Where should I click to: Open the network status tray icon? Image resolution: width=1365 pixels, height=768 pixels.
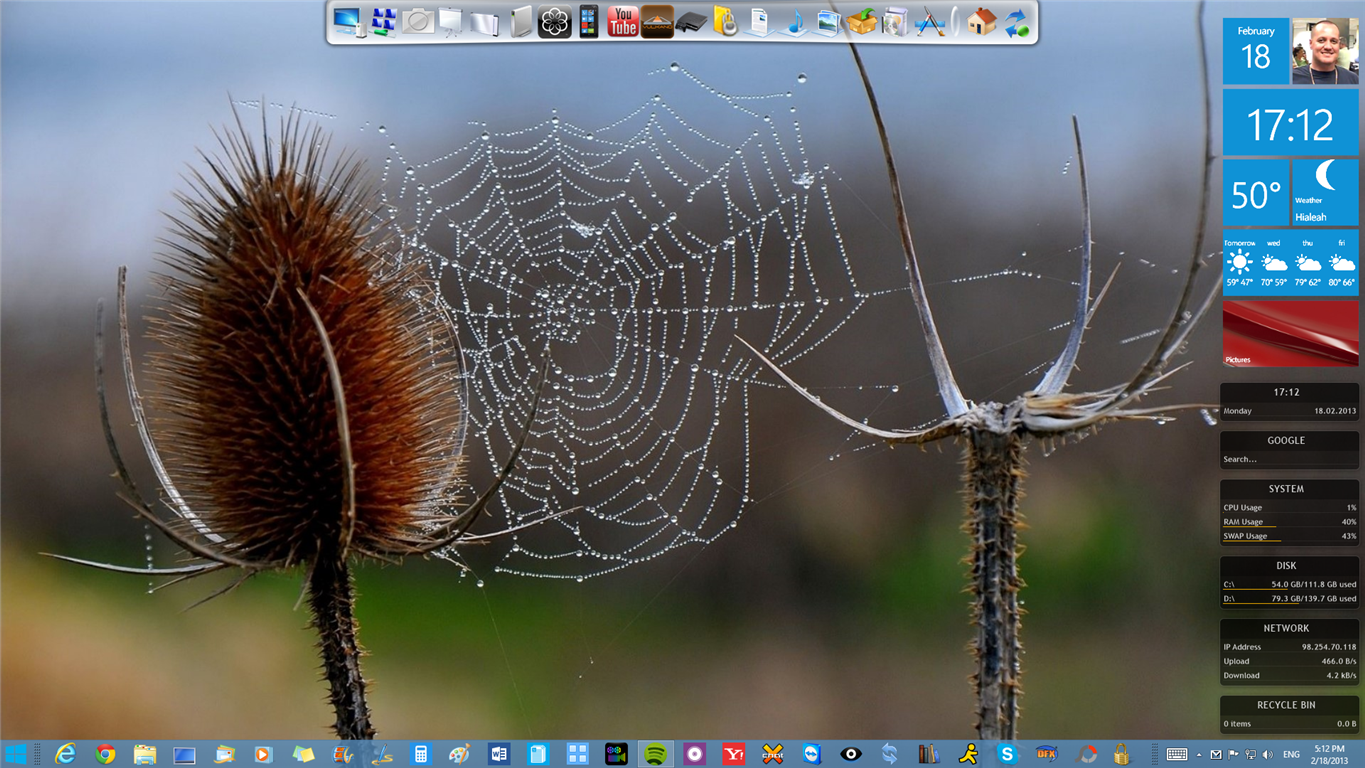tap(1251, 754)
